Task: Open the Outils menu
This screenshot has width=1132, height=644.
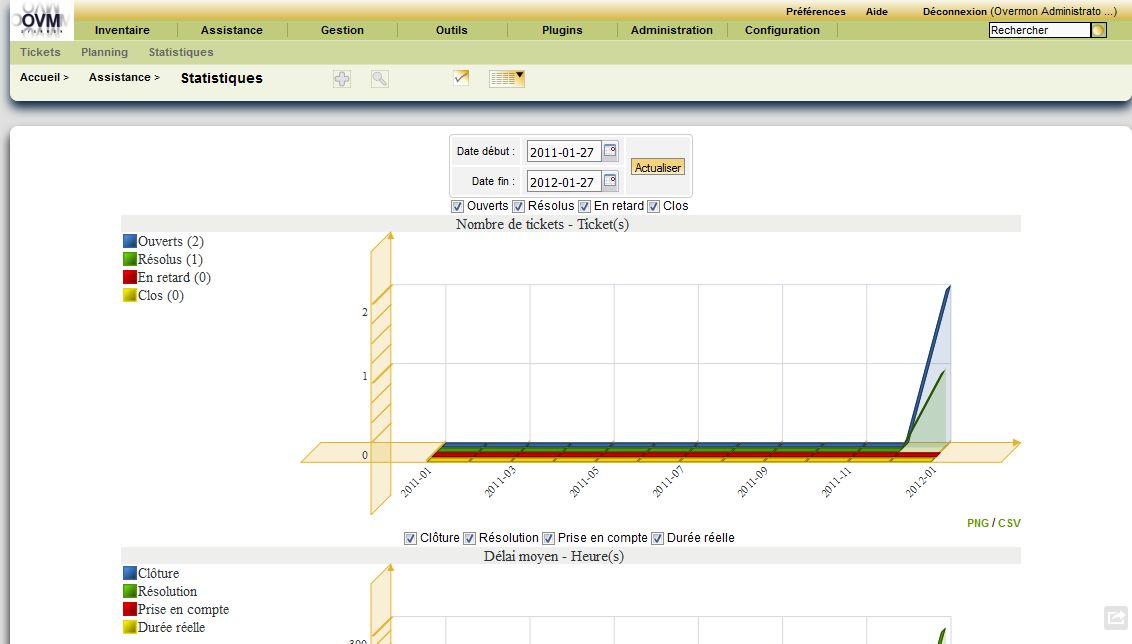Action: tap(452, 30)
